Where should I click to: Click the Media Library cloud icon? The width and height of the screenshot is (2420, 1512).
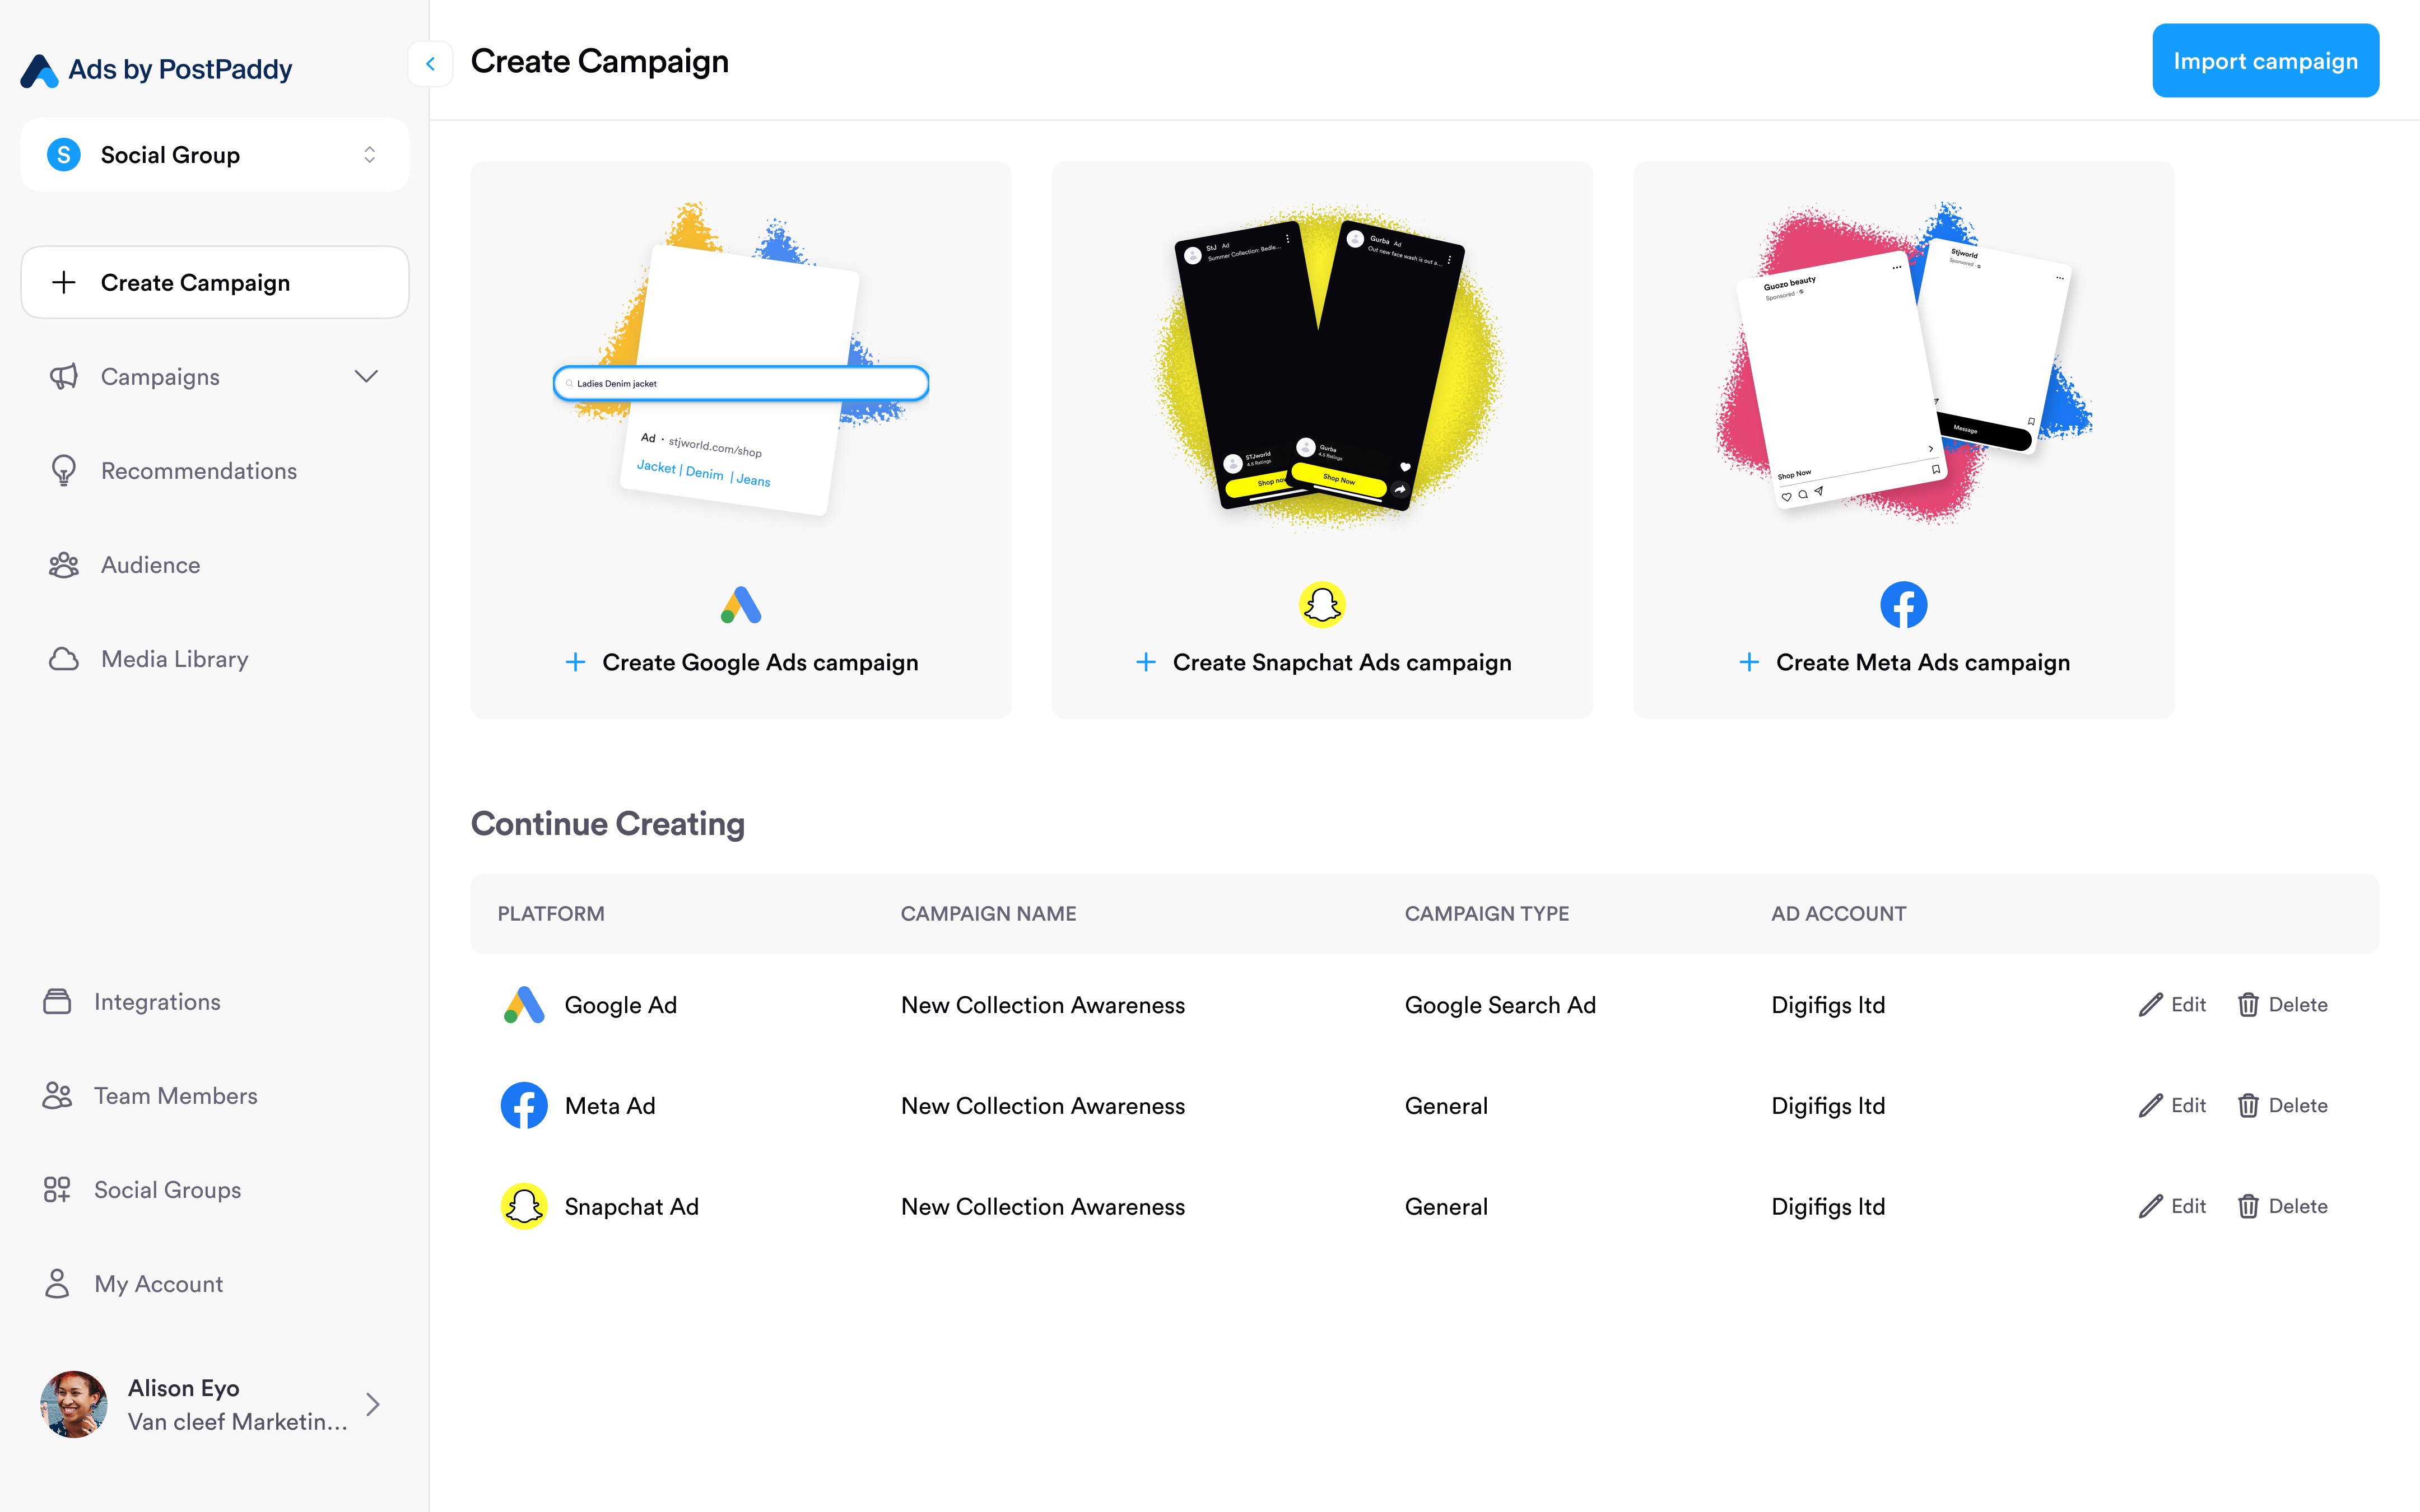pos(63,659)
